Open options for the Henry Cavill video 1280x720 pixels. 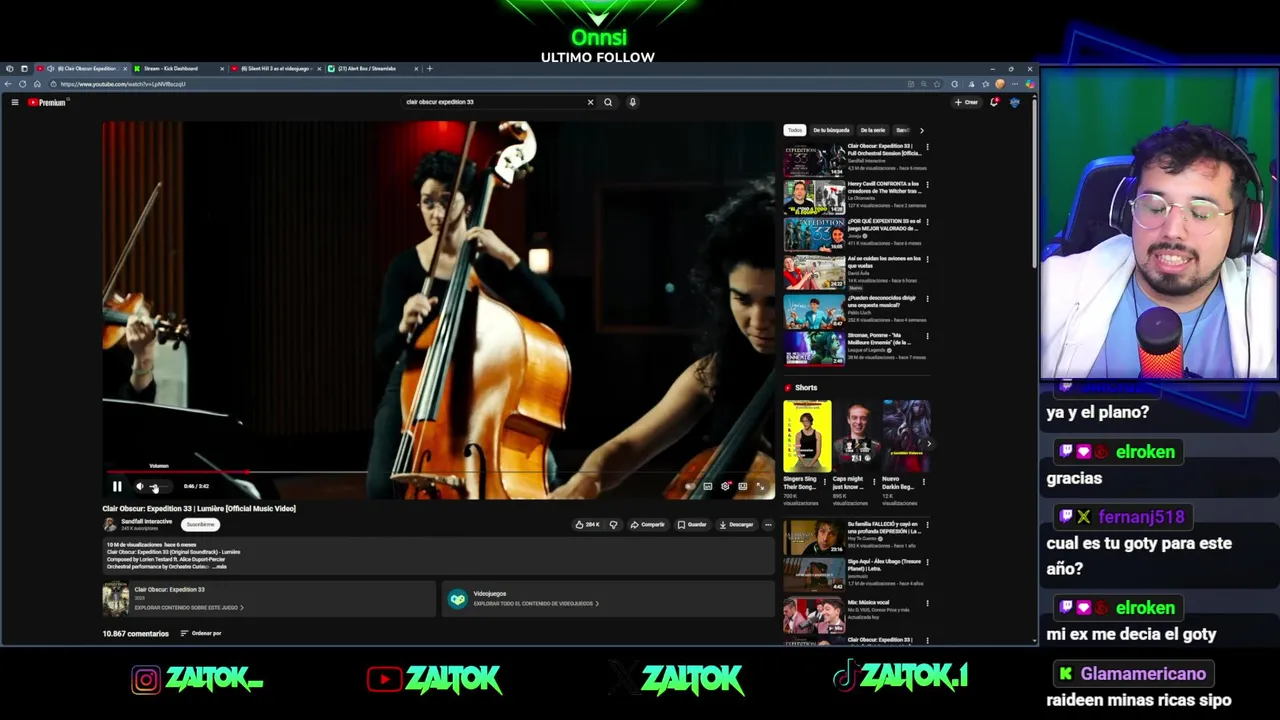[927, 185]
